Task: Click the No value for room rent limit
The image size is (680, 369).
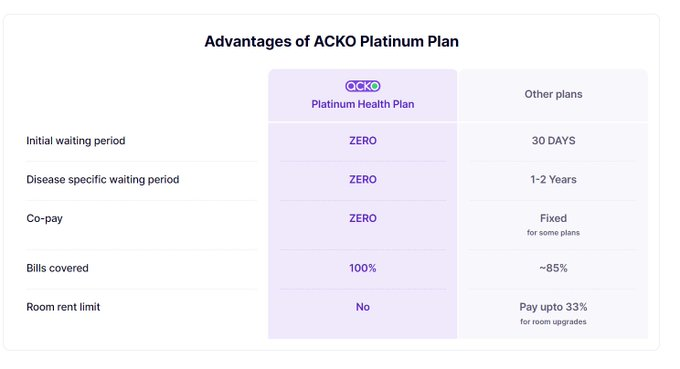Action: [x=363, y=307]
